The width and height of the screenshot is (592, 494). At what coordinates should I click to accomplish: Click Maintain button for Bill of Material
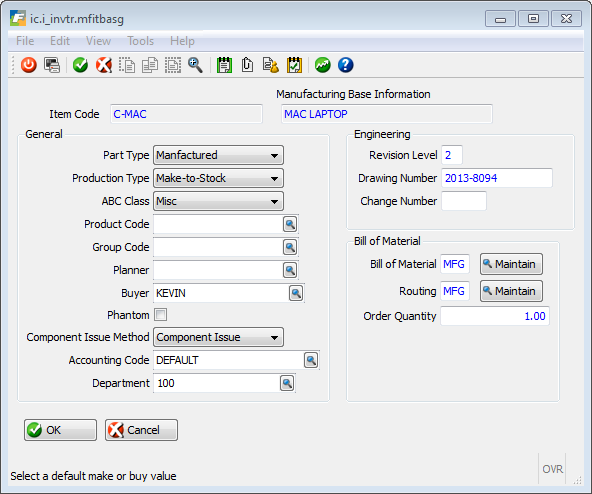pyautogui.click(x=511, y=264)
